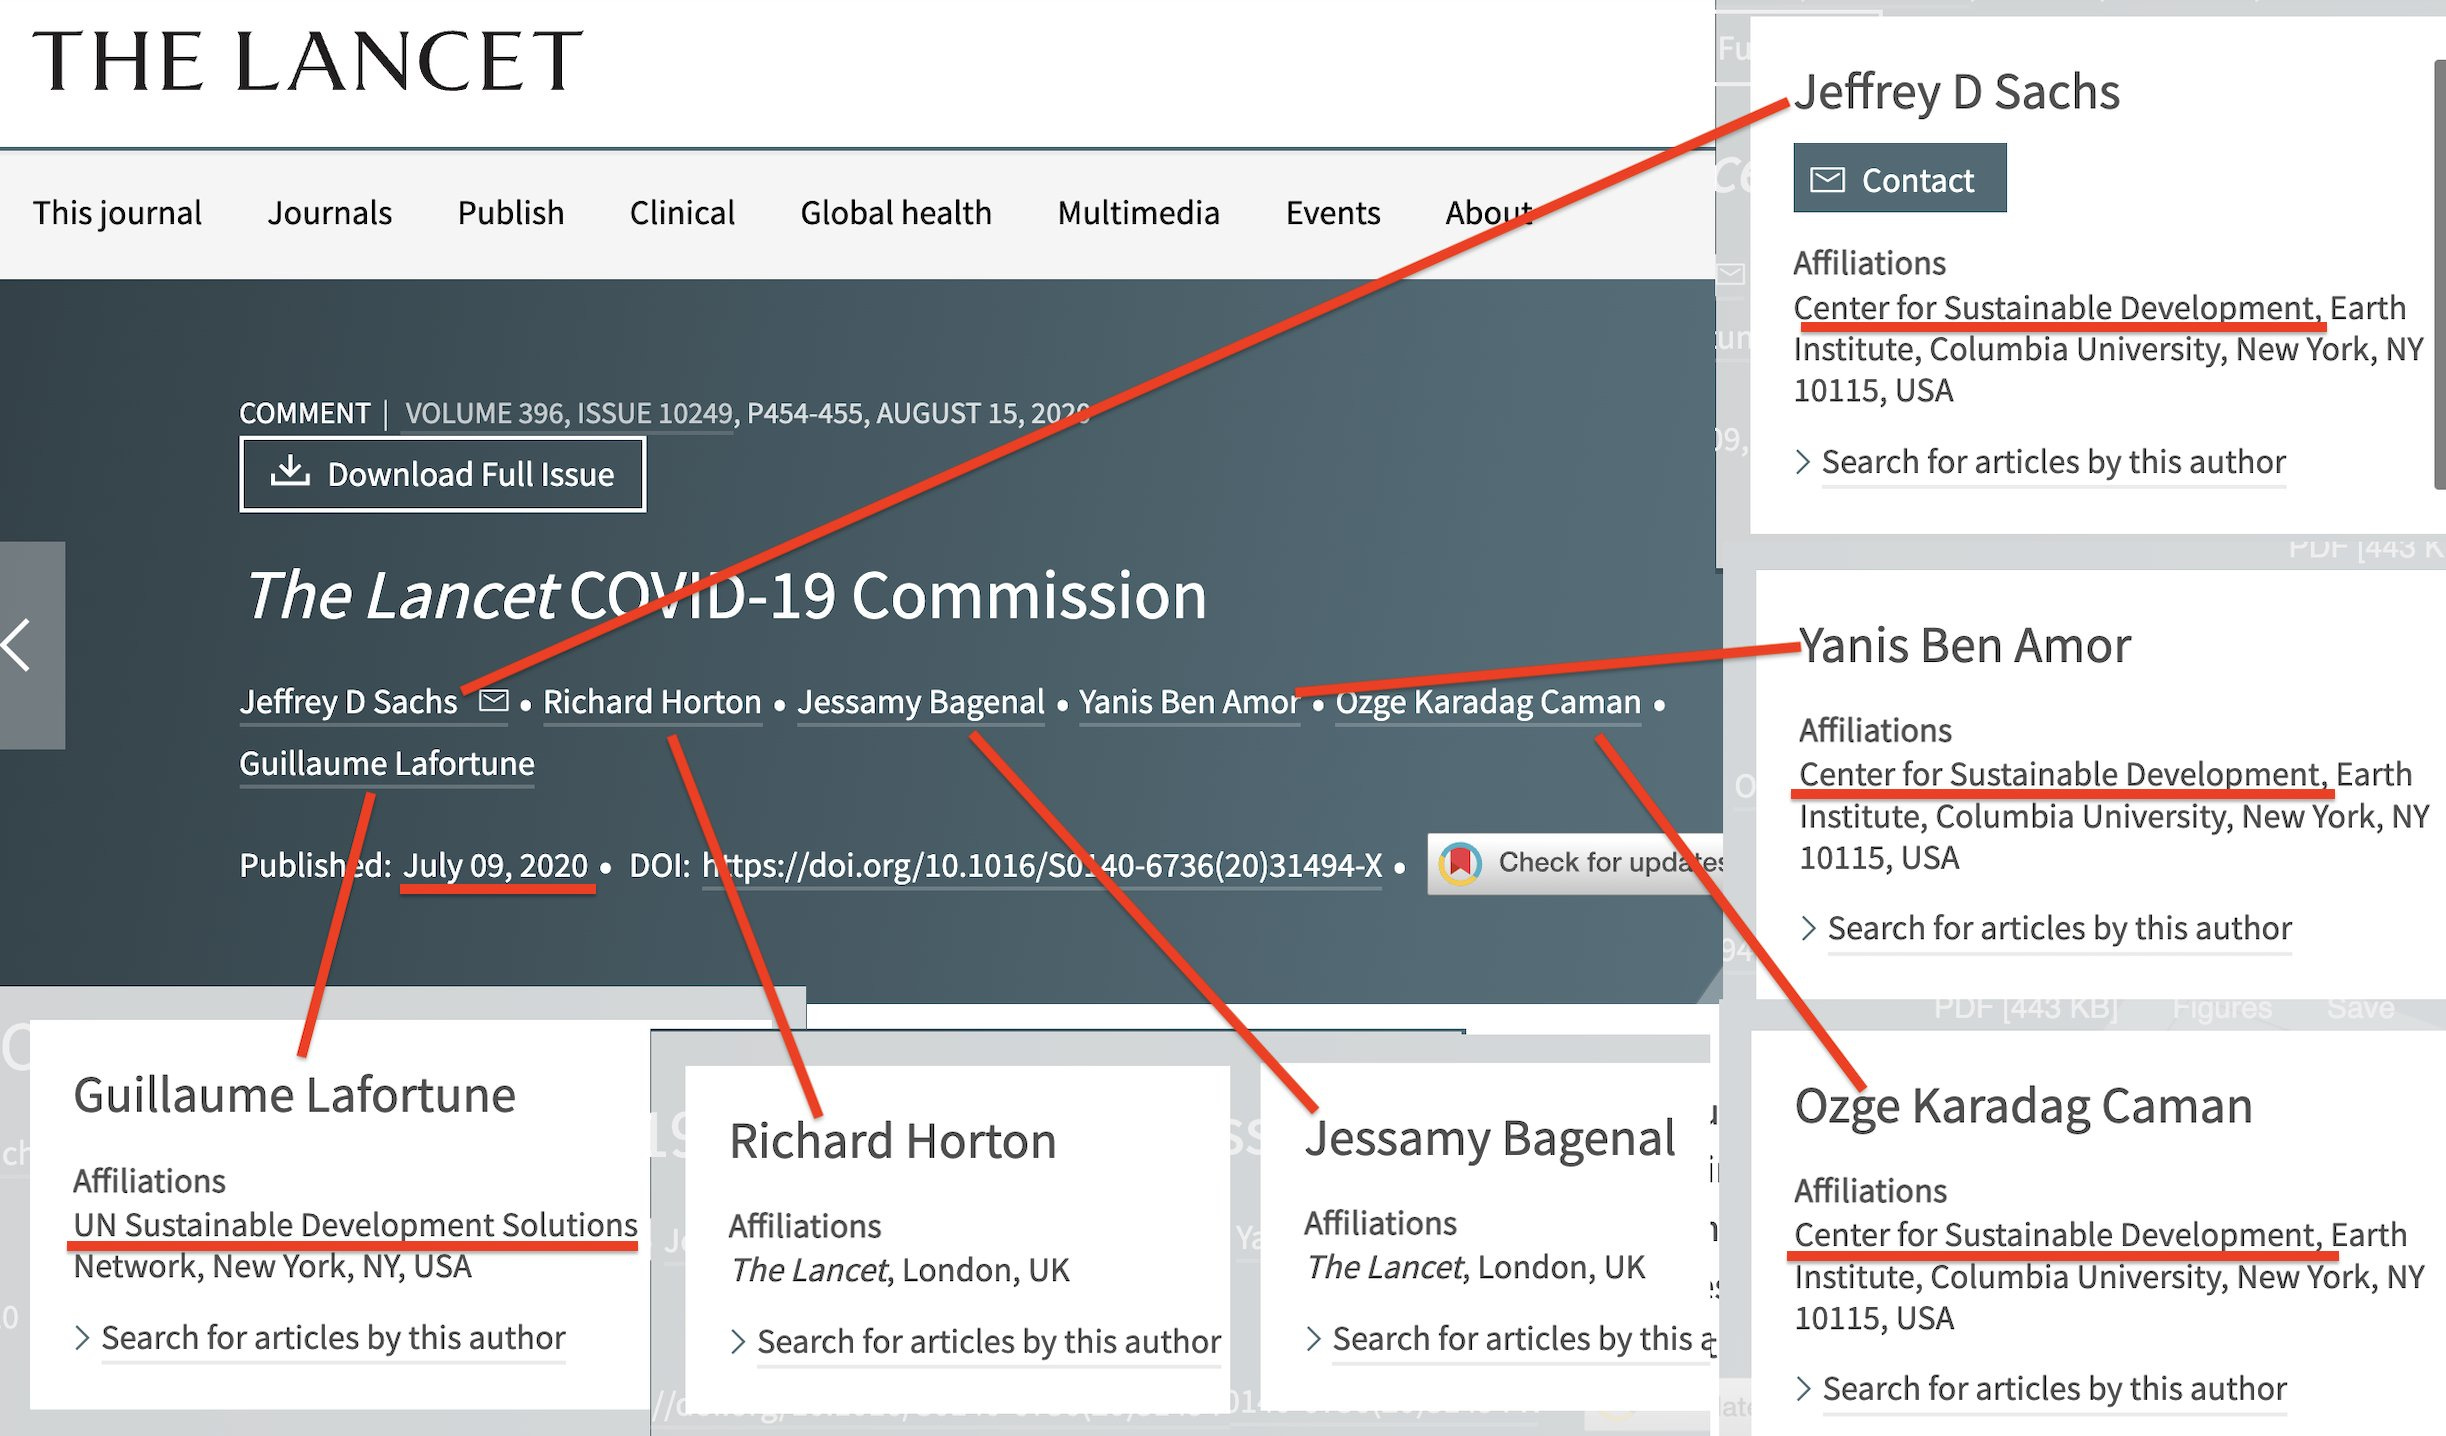Click Download Full Issue button

[442, 474]
